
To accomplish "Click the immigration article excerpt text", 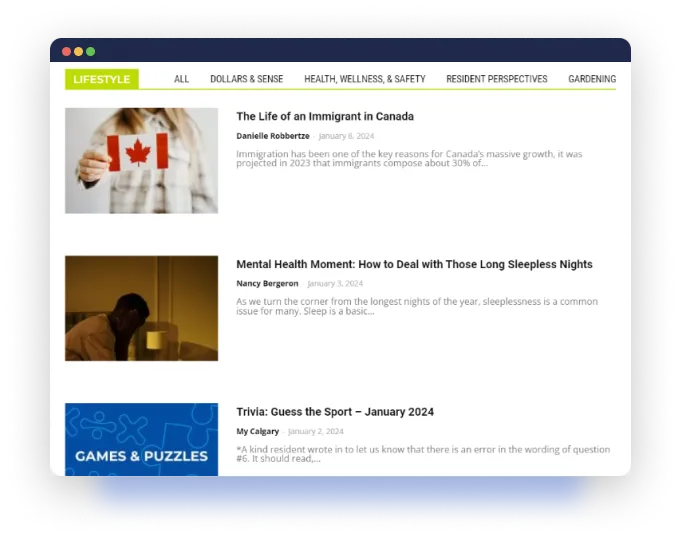I will click(409, 158).
